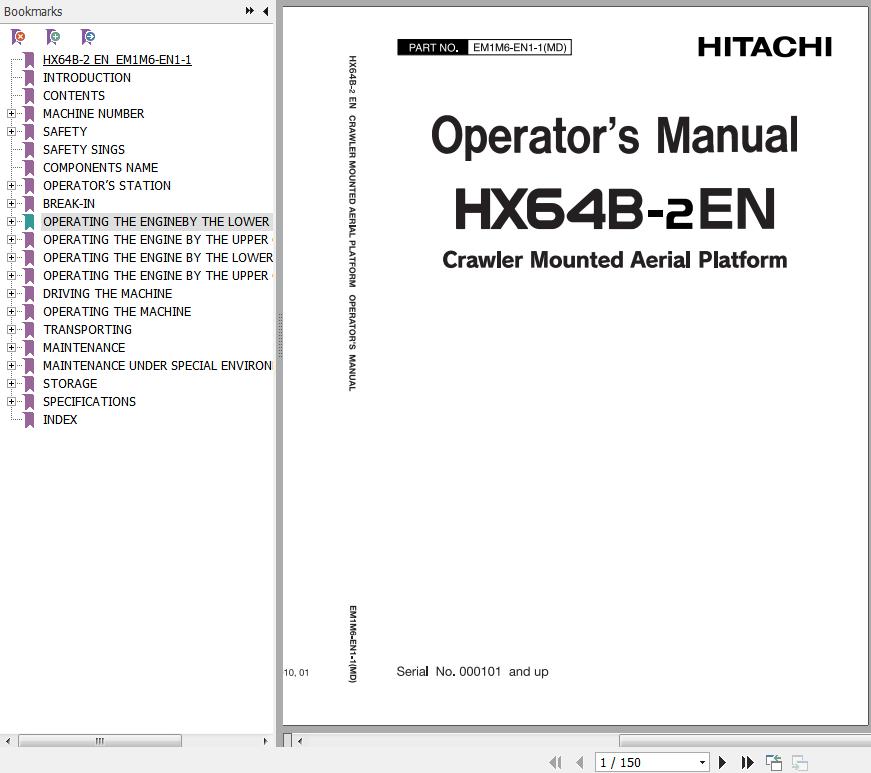The height and width of the screenshot is (773, 871).
Task: Click the INTRODUCTION bookmark ribbon icon
Action: click(x=29, y=78)
